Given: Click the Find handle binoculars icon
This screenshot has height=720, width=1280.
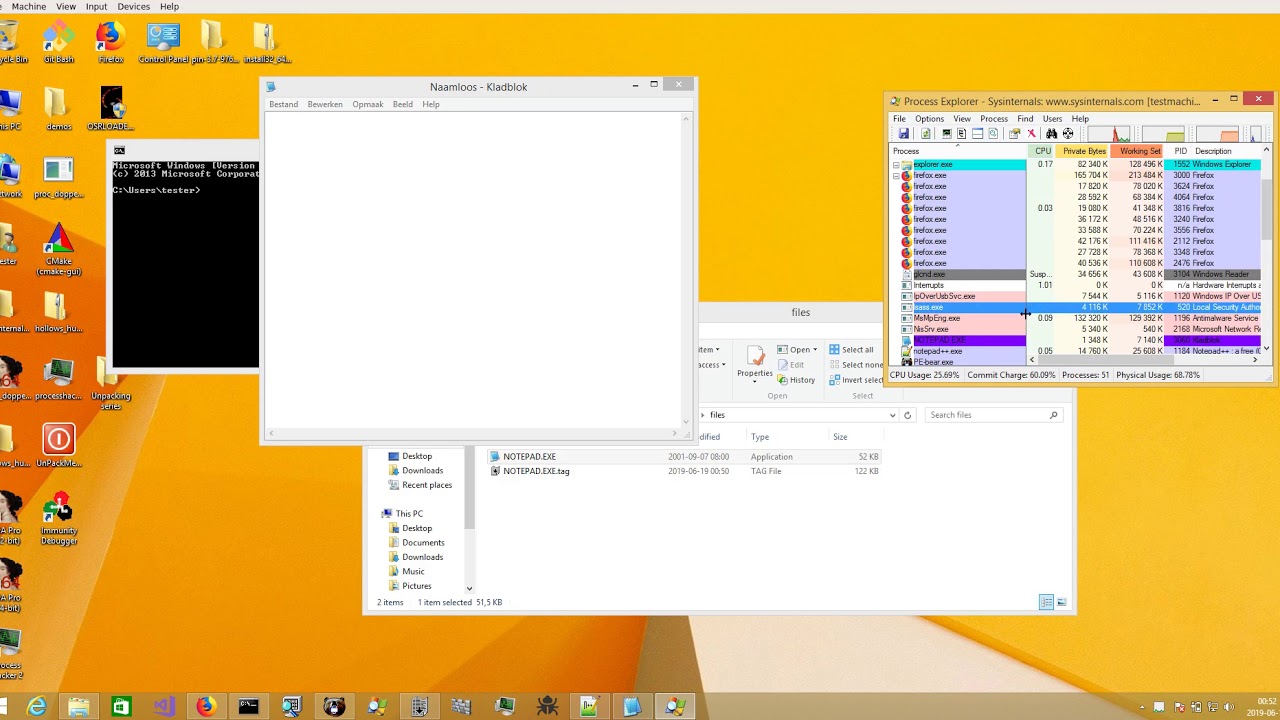Looking at the screenshot, I should click(x=1052, y=134).
